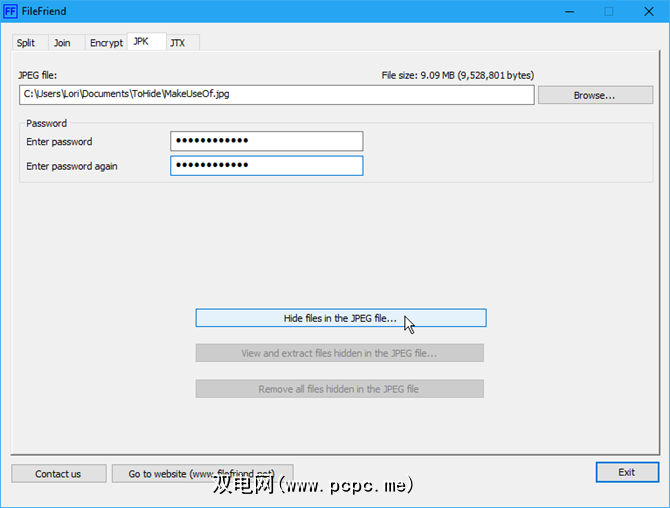Click the Password group label
670x508 pixels.
47,123
